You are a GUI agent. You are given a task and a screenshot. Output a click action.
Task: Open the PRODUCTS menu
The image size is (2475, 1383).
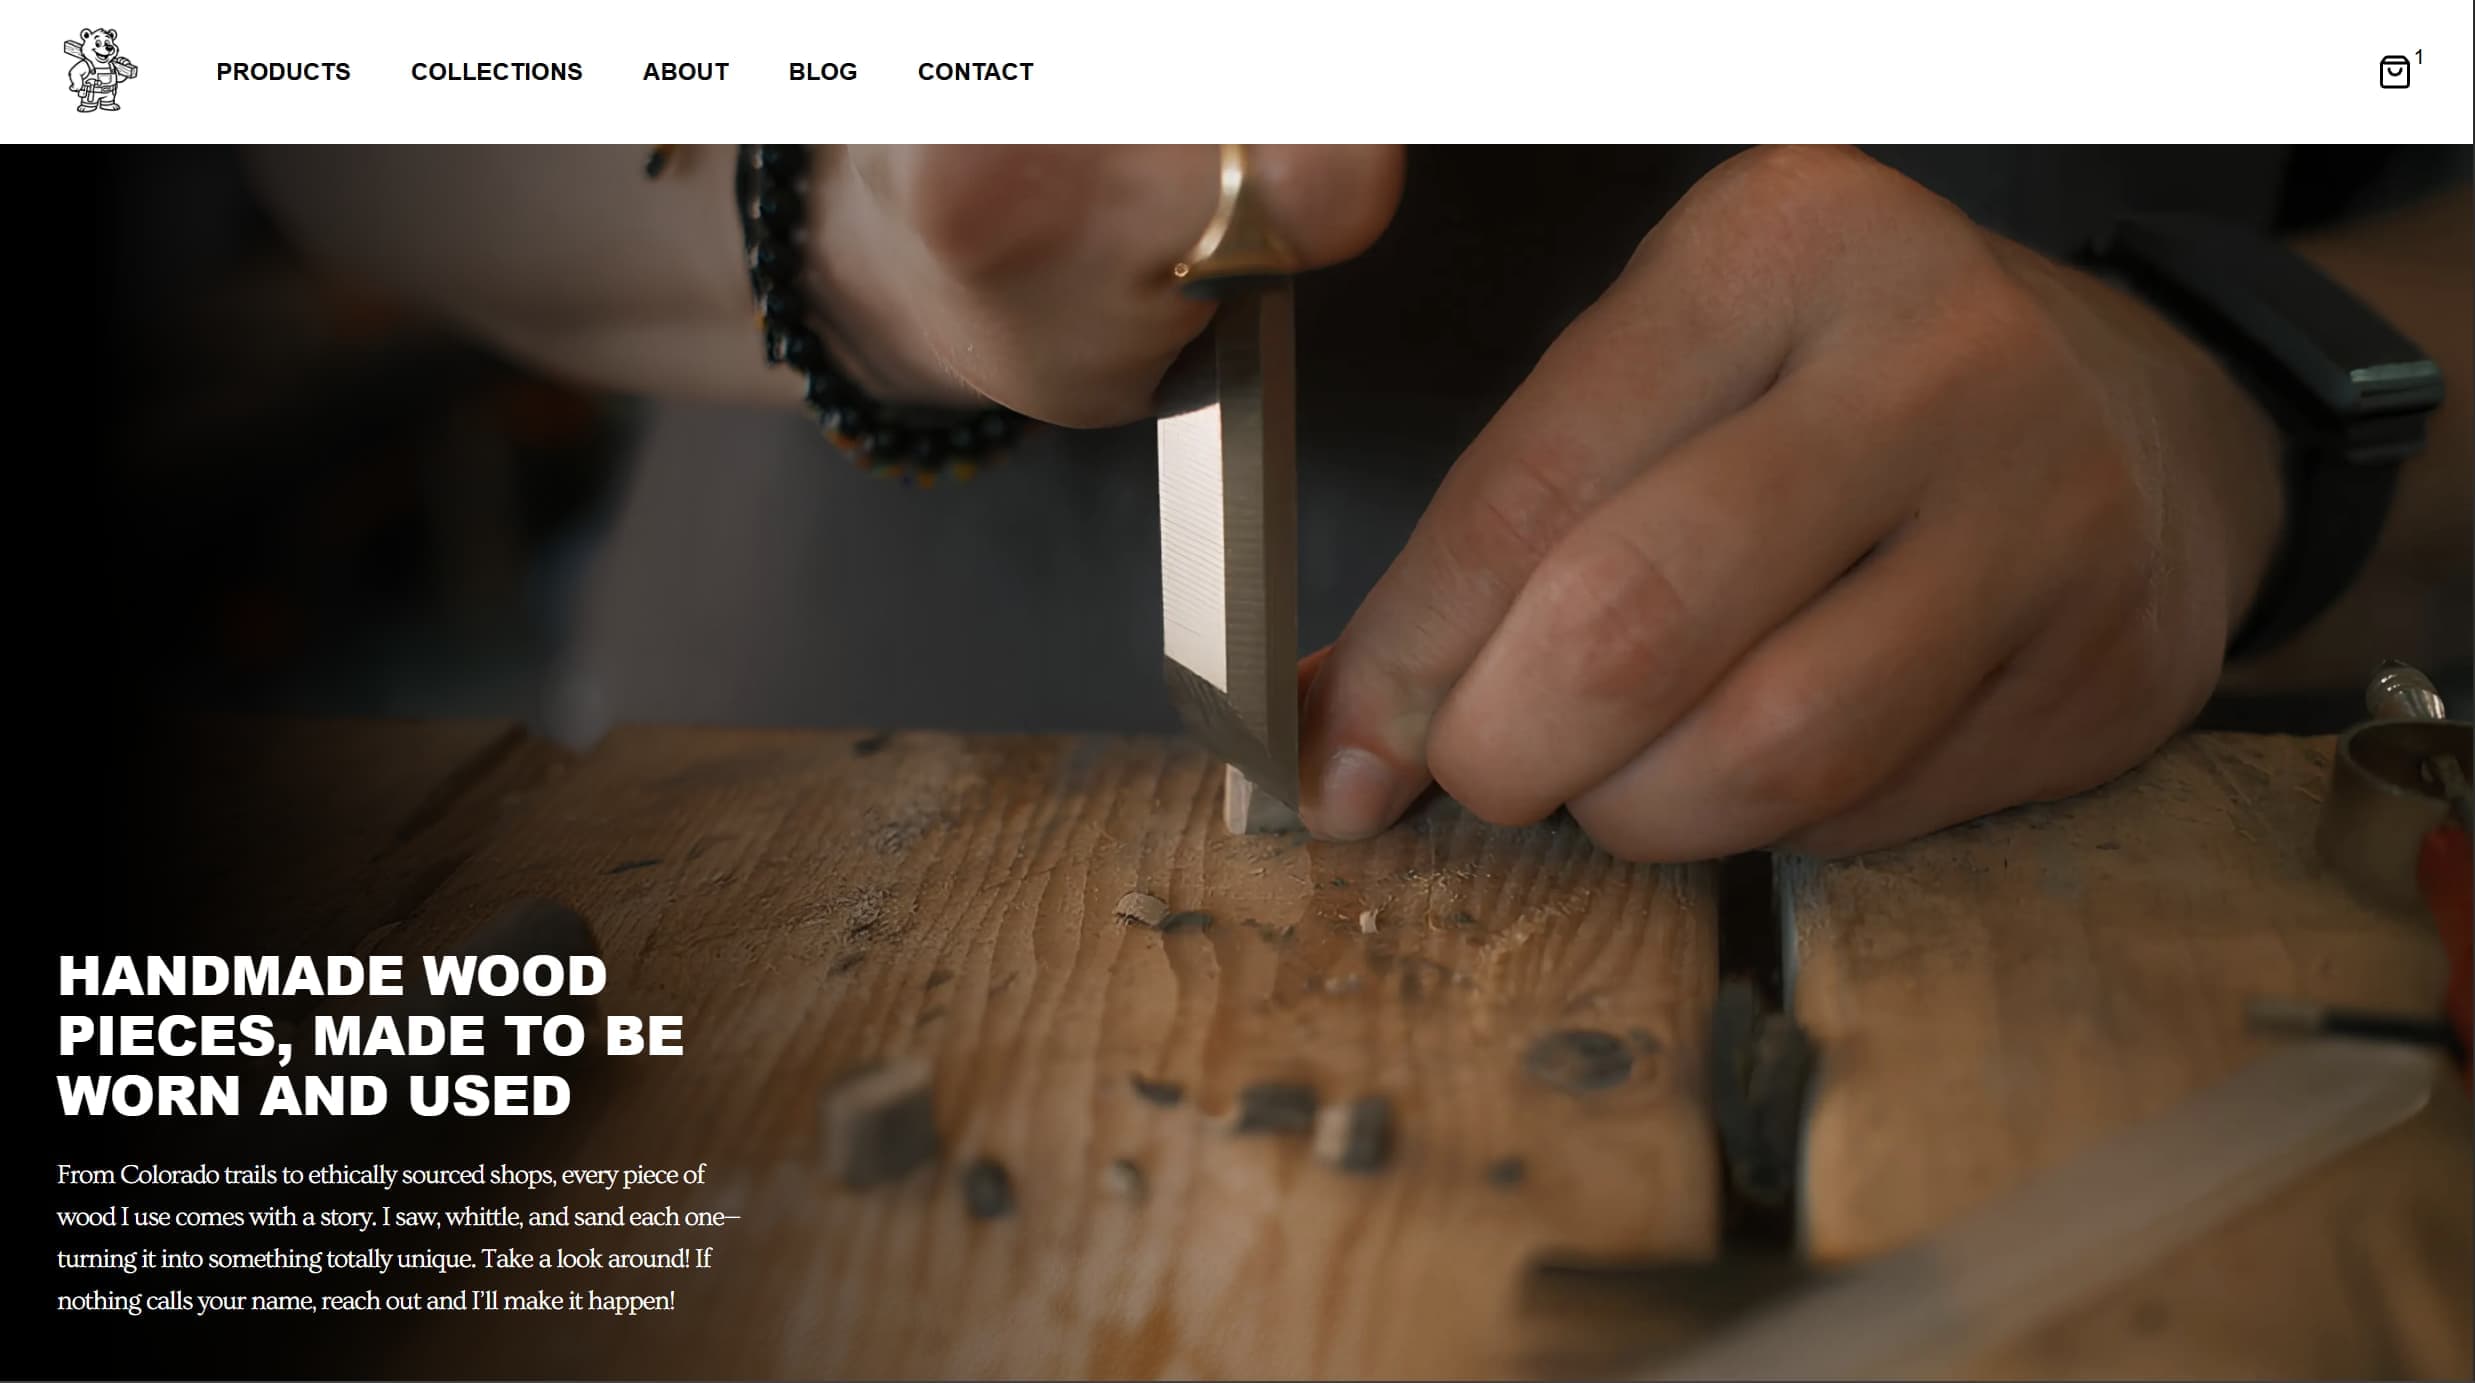point(283,72)
